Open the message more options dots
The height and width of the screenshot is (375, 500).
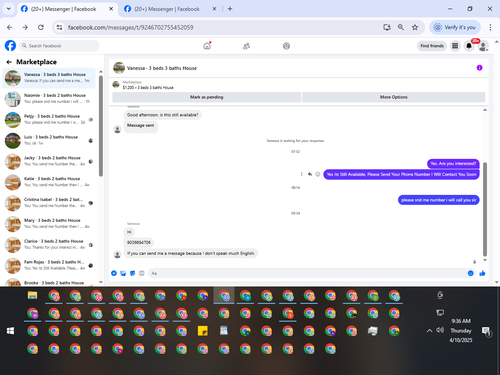[302, 174]
